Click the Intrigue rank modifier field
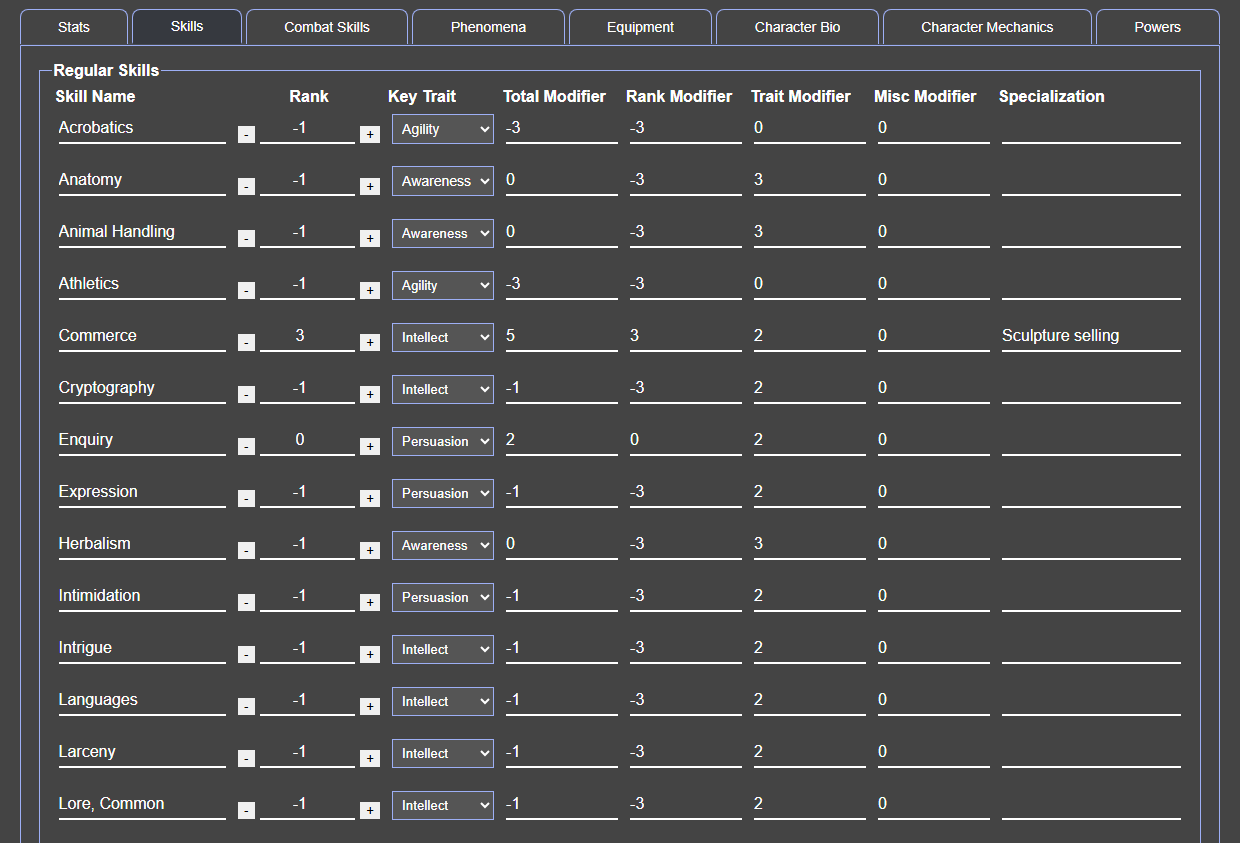This screenshot has width=1240, height=843. pyautogui.click(x=685, y=648)
